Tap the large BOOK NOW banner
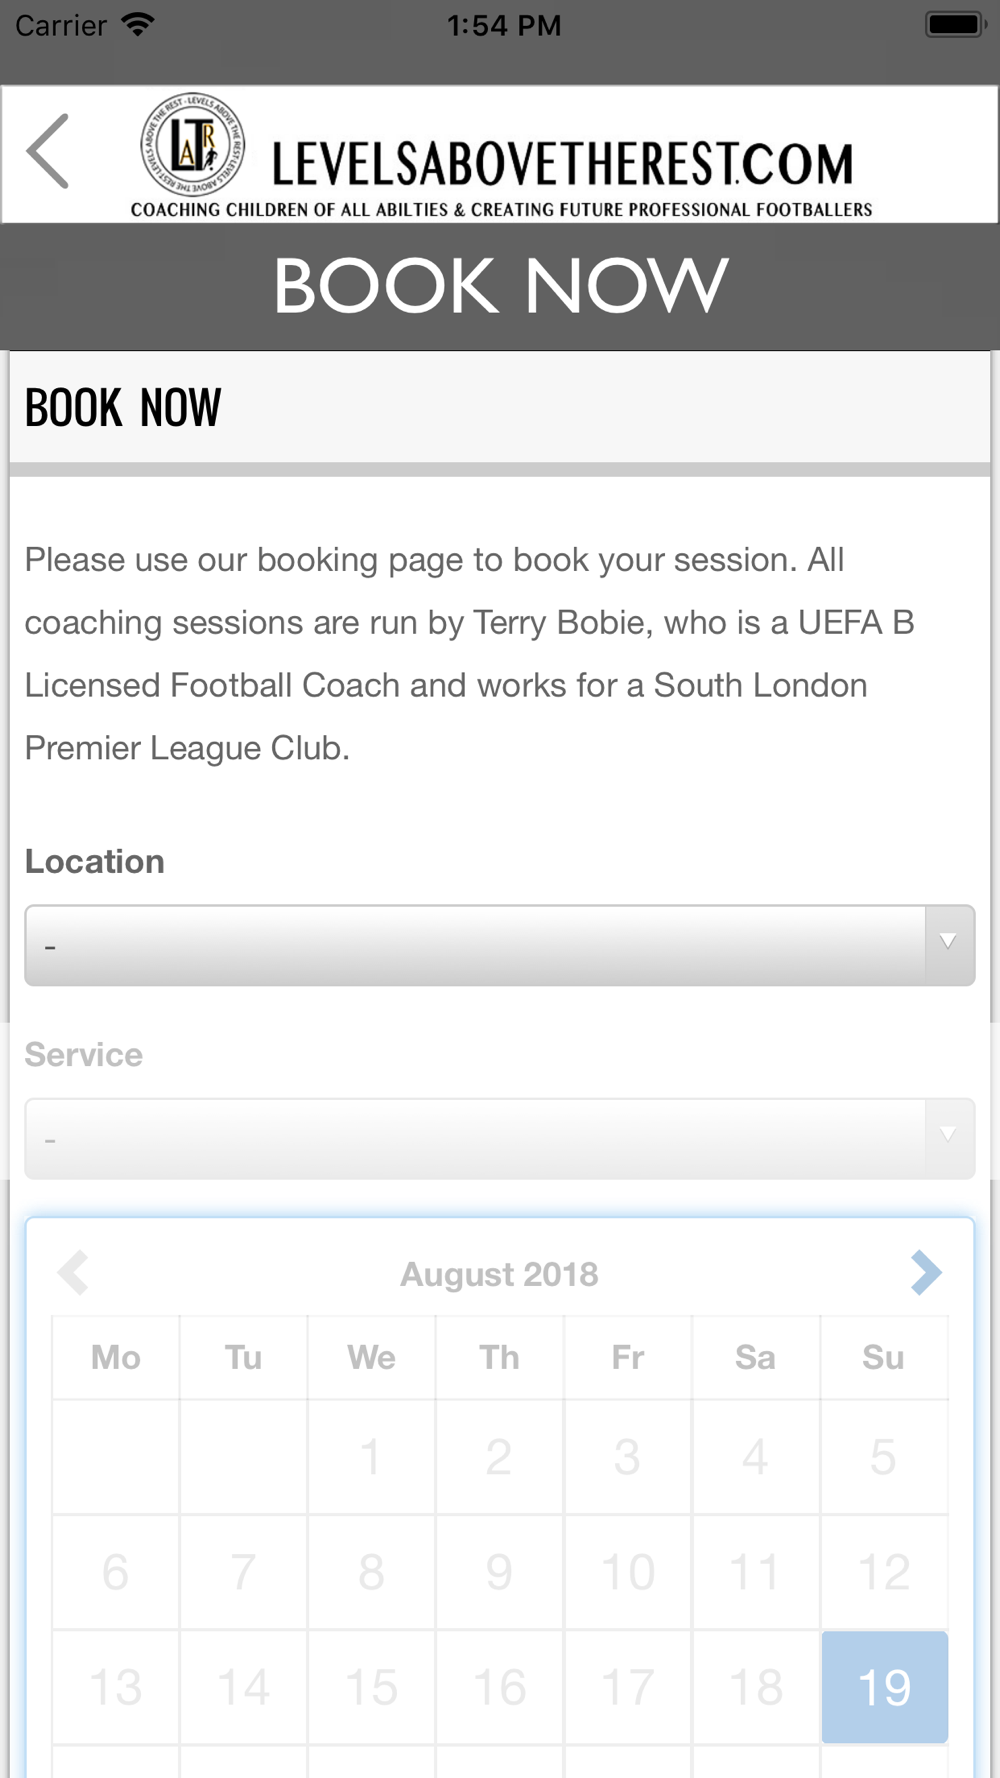Image resolution: width=1000 pixels, height=1778 pixels. click(x=500, y=286)
